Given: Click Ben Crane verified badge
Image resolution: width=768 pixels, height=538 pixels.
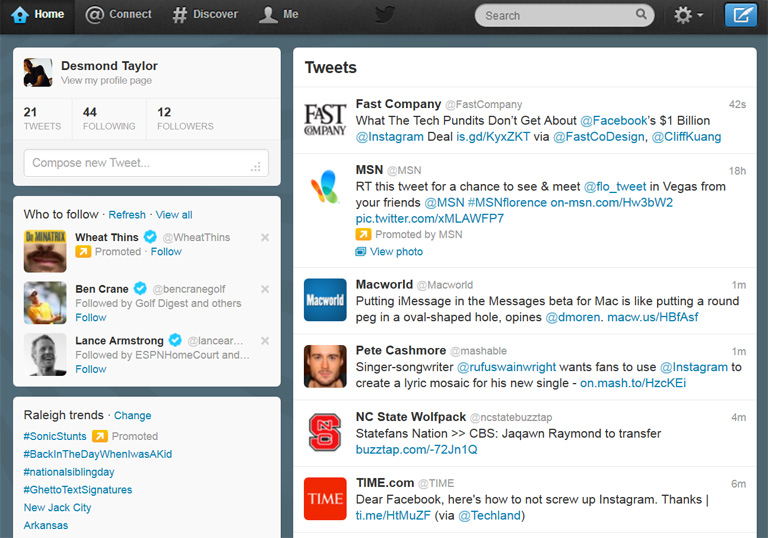Looking at the screenshot, I should [x=140, y=288].
